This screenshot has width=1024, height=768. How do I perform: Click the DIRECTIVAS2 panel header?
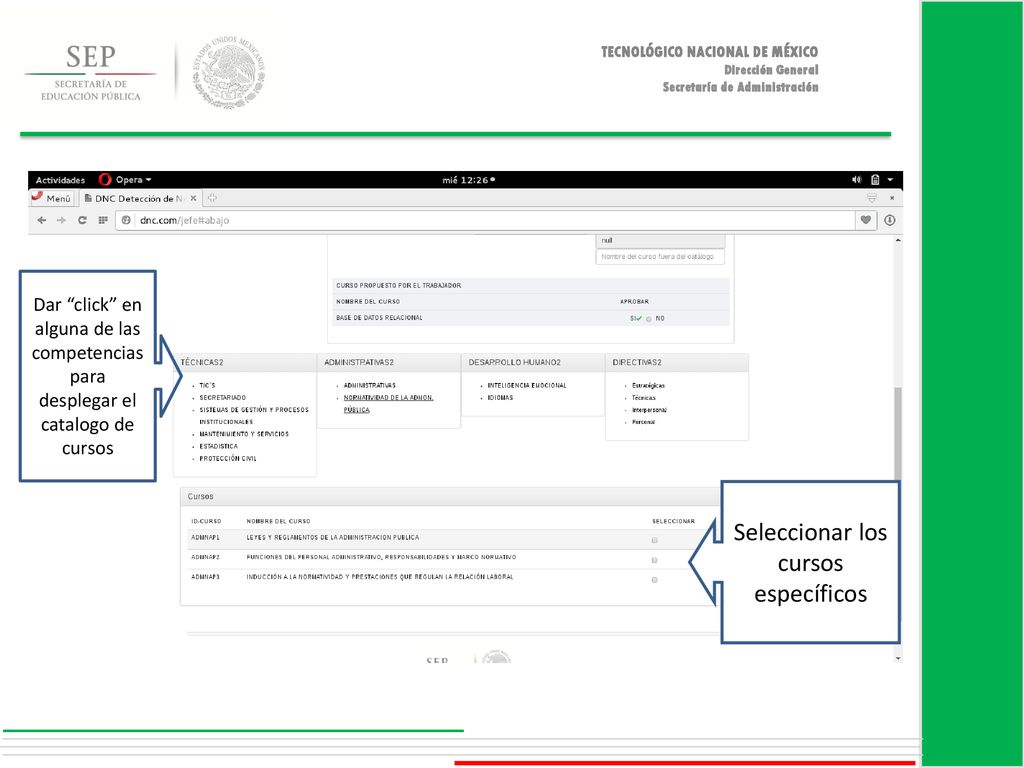677,362
